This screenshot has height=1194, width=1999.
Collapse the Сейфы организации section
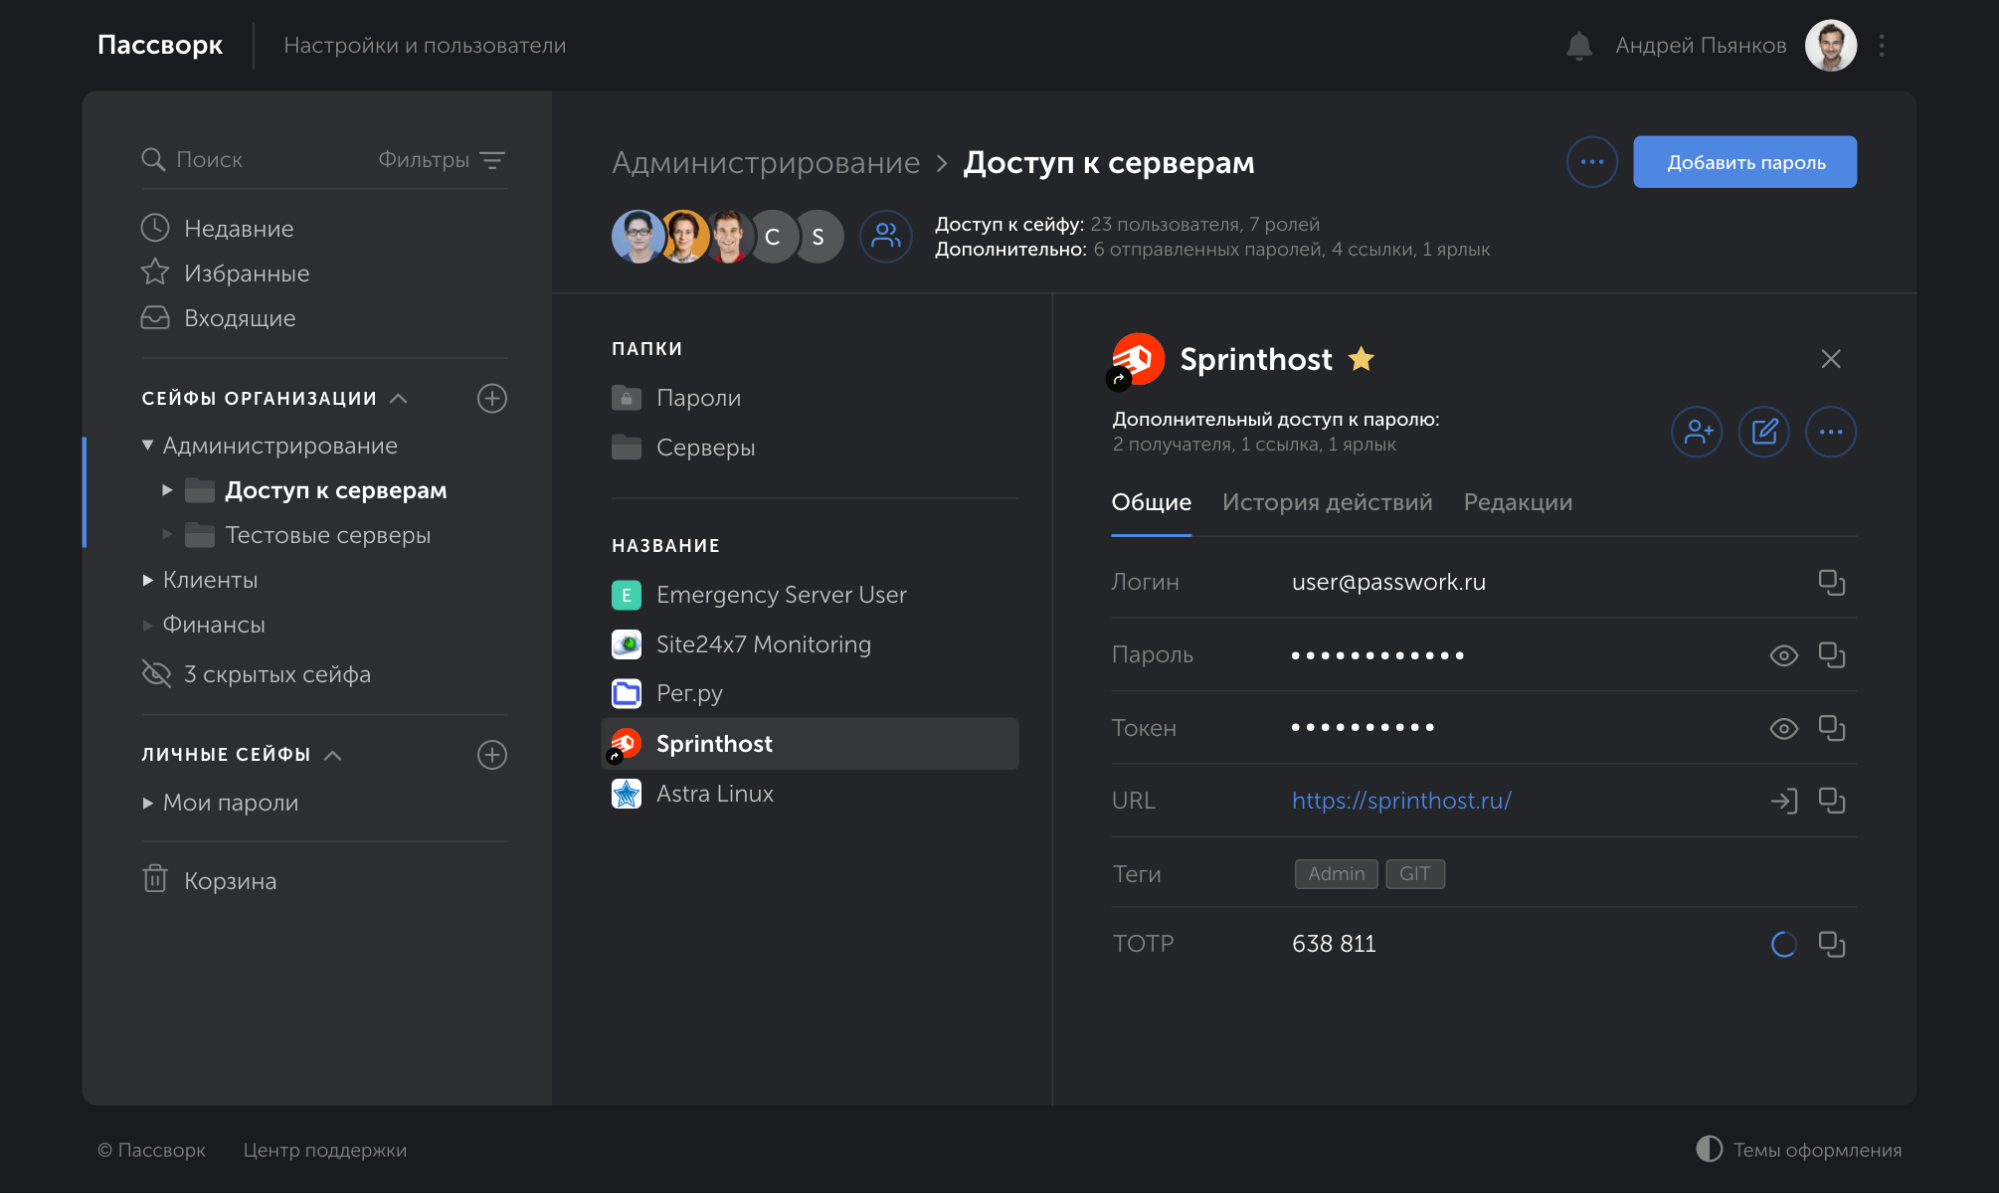[x=399, y=398]
